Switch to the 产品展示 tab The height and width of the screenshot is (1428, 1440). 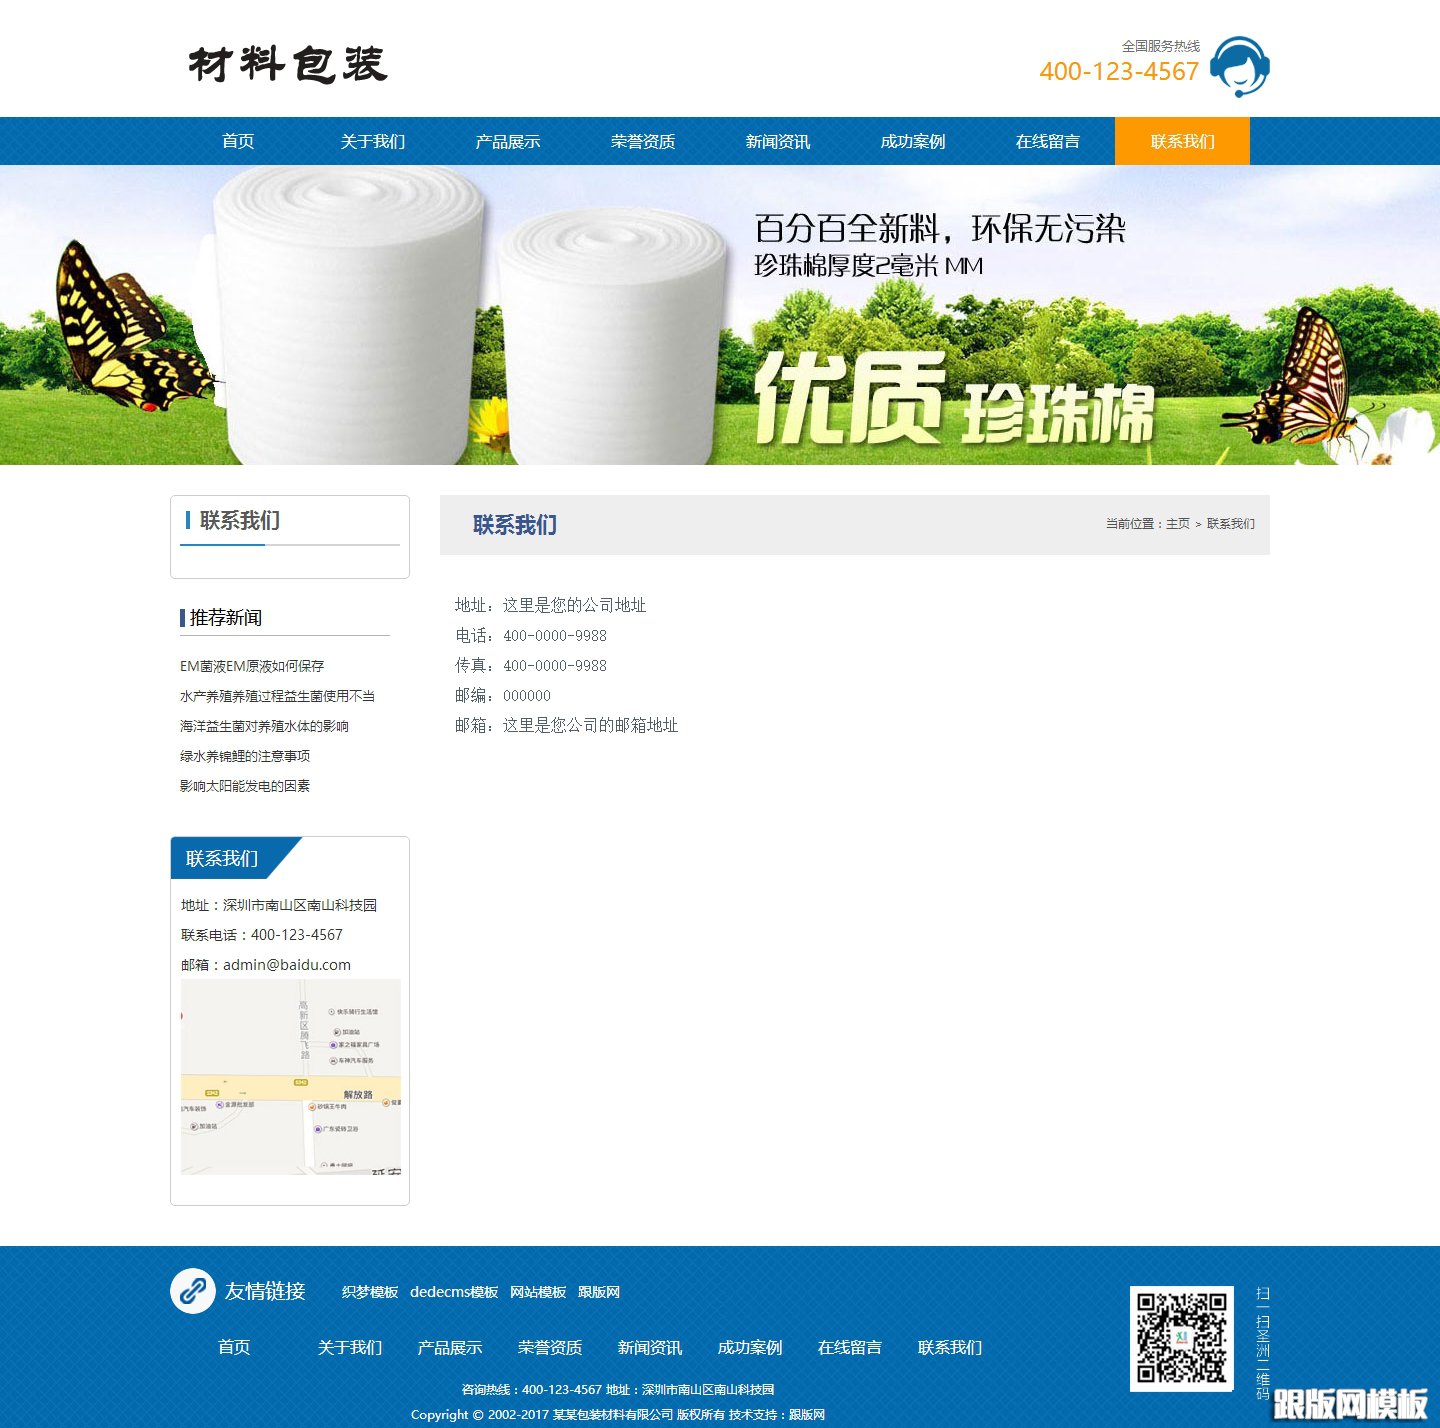click(509, 140)
